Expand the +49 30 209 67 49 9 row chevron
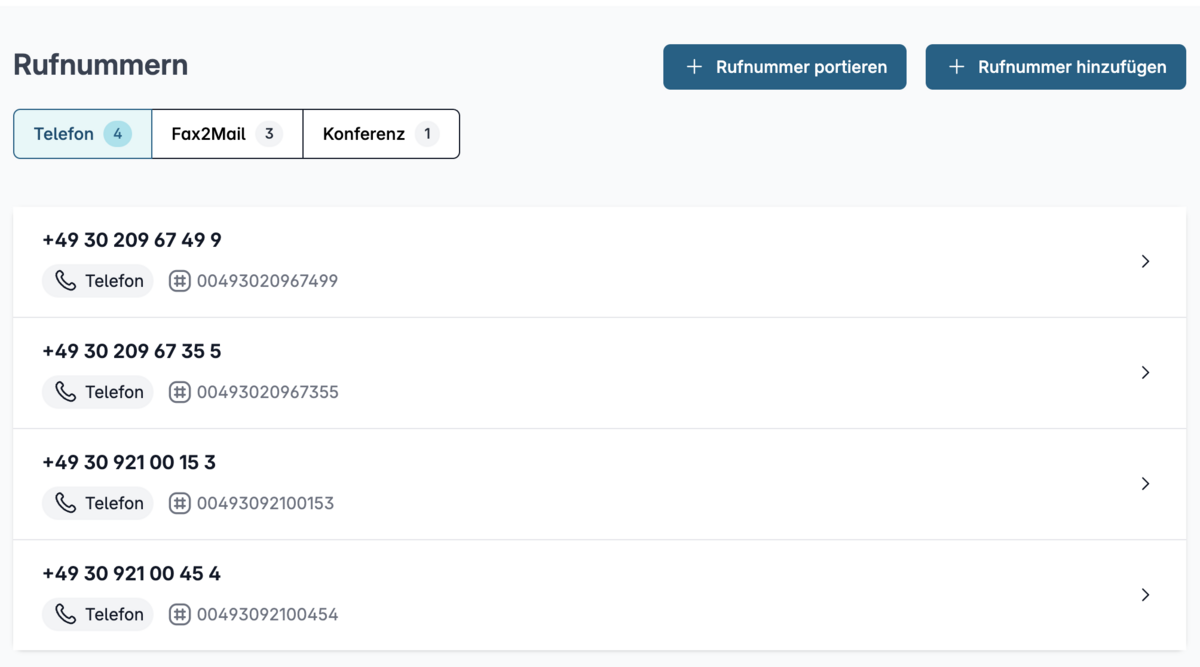The image size is (1200, 667). pyautogui.click(x=1145, y=262)
